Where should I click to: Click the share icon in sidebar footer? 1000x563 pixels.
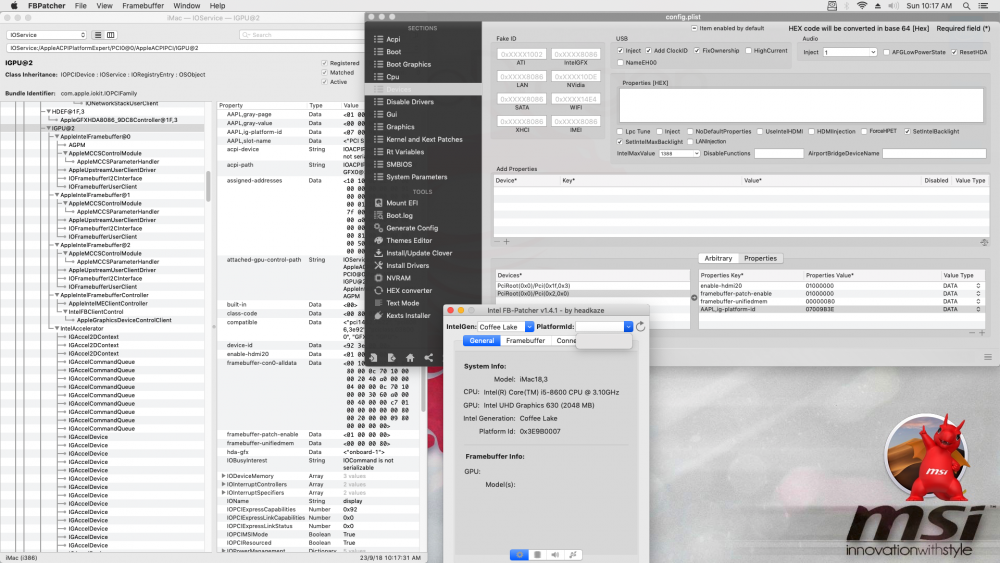(x=429, y=358)
